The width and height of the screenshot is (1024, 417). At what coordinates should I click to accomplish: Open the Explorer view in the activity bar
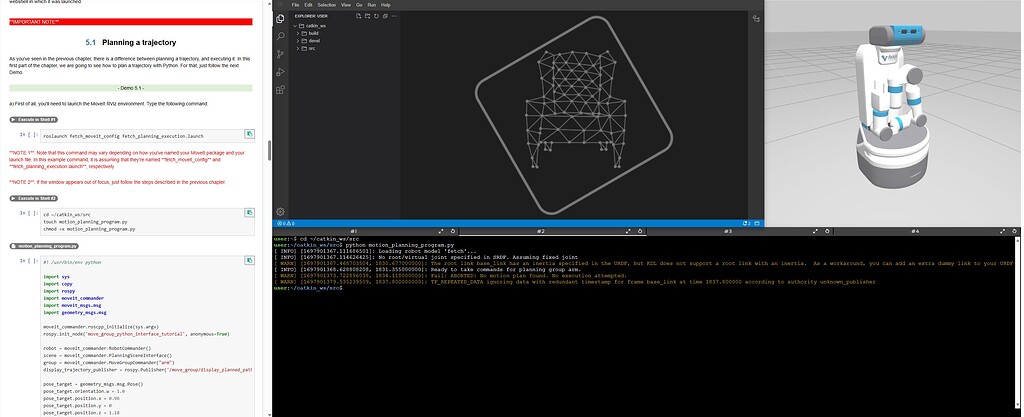click(280, 19)
